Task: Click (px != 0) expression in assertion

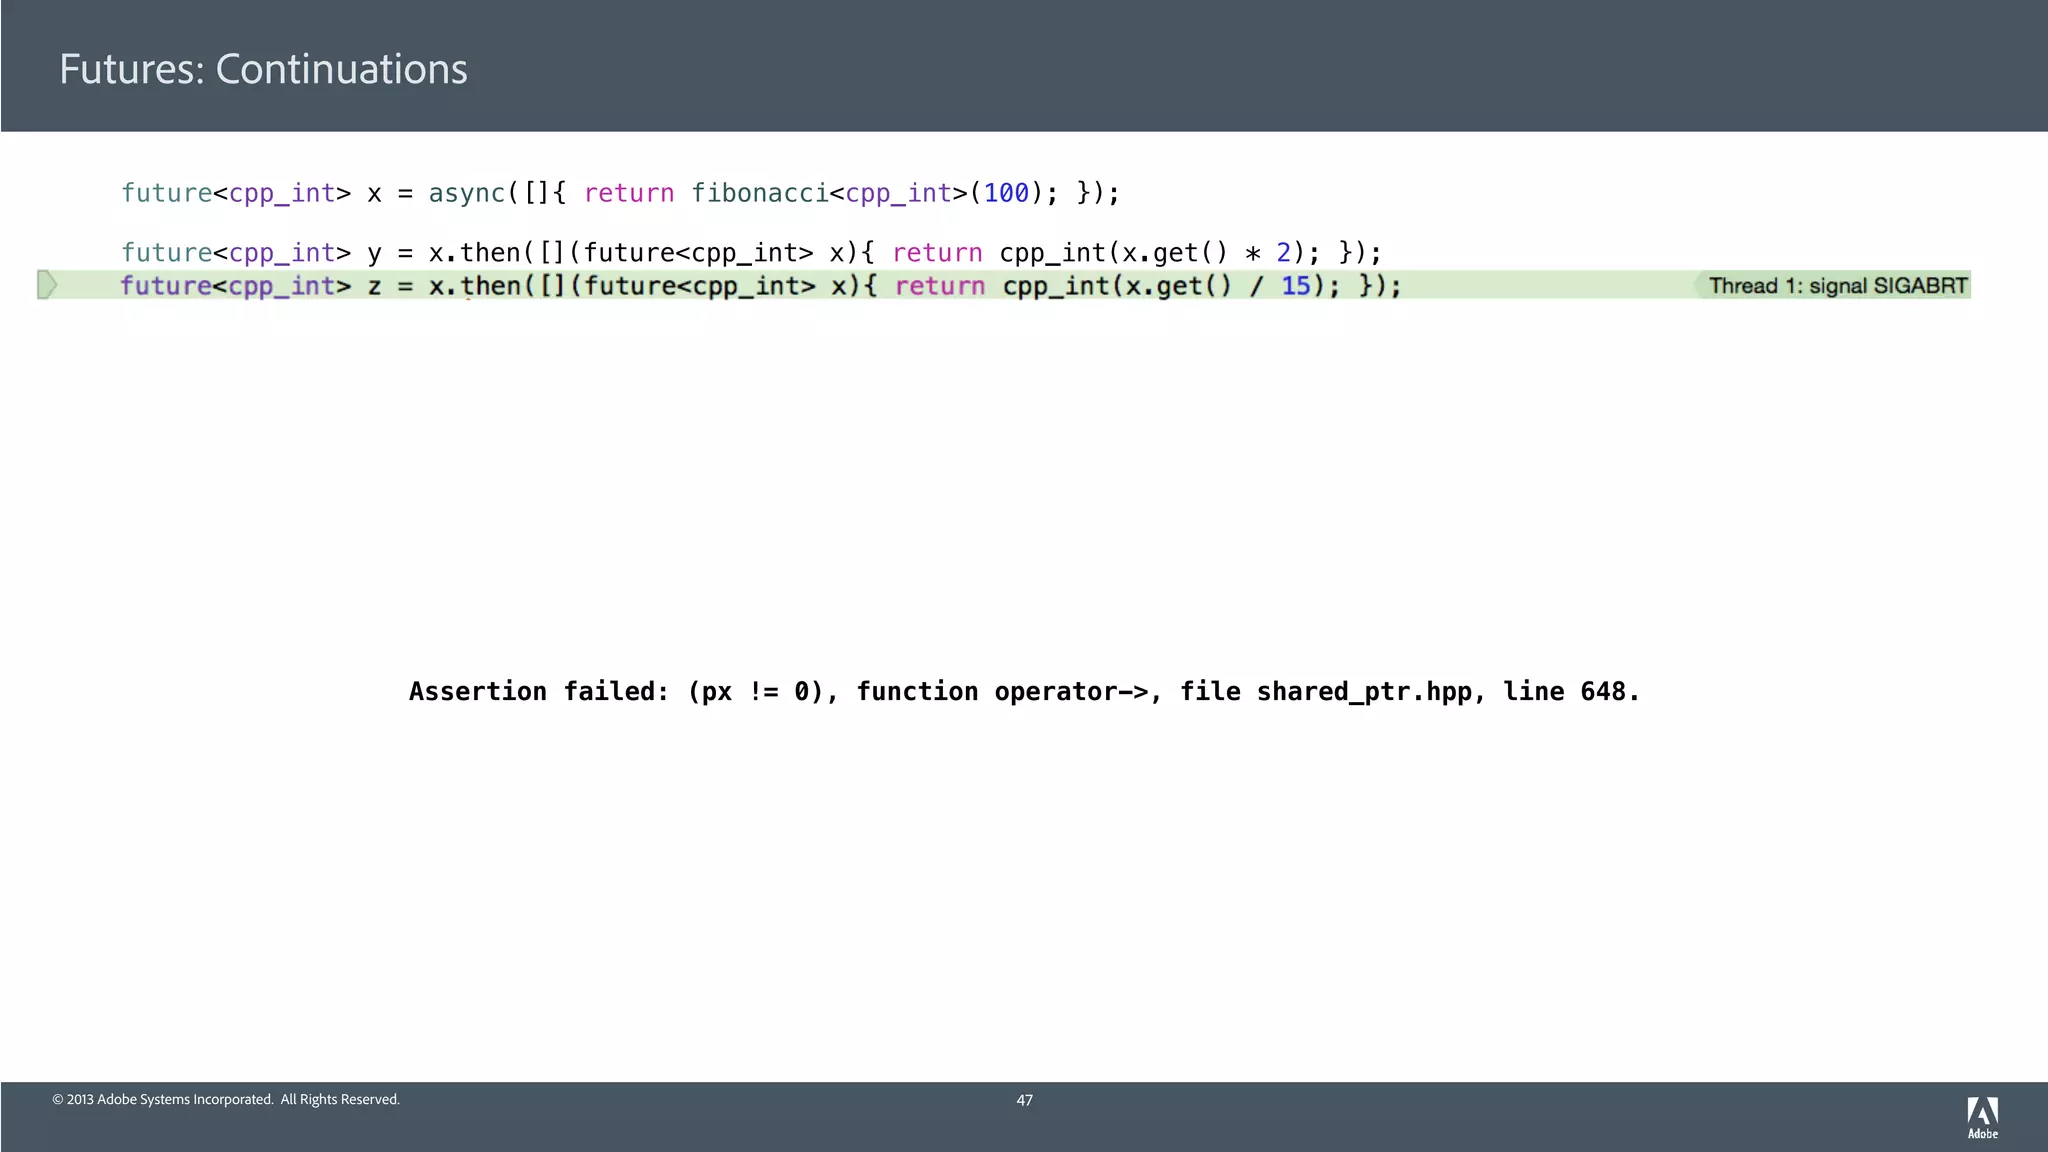Action: click(x=756, y=691)
